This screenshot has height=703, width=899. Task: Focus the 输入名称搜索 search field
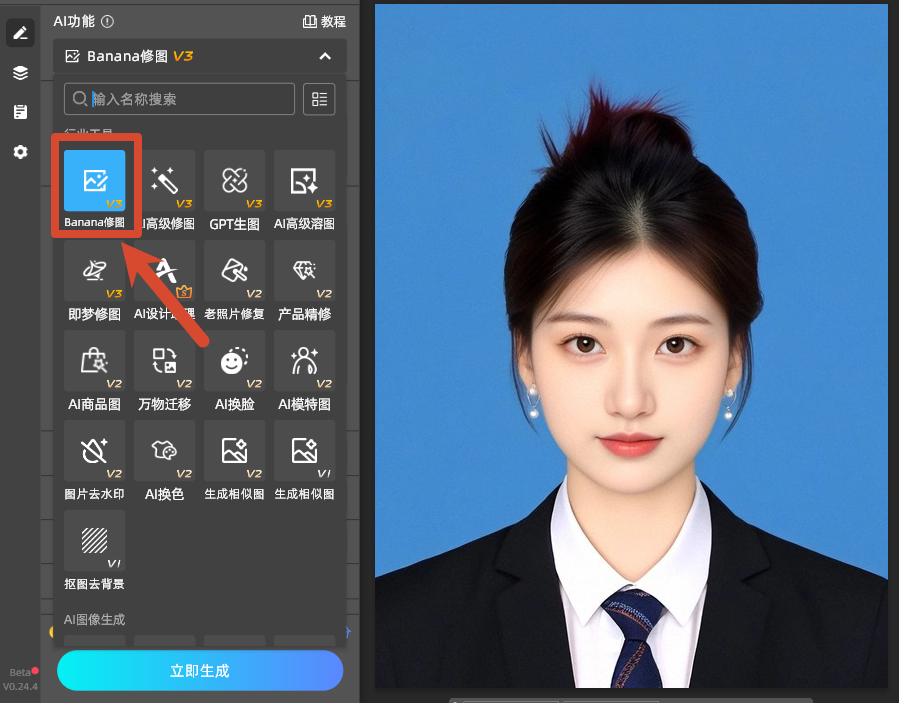tap(179, 99)
